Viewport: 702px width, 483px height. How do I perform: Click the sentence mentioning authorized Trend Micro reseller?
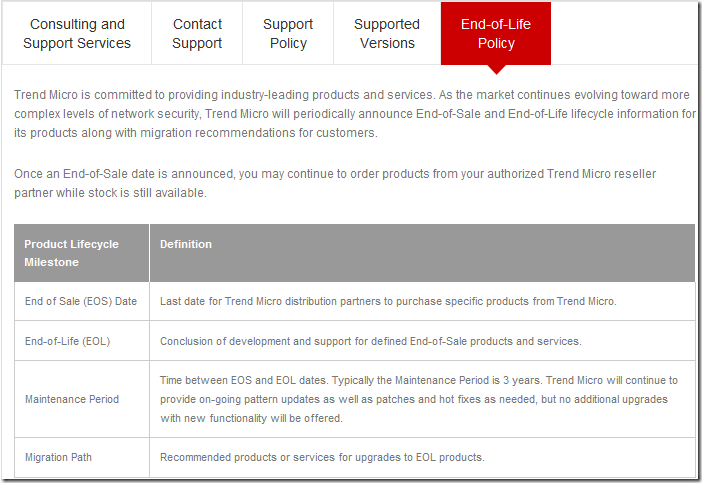(x=335, y=183)
